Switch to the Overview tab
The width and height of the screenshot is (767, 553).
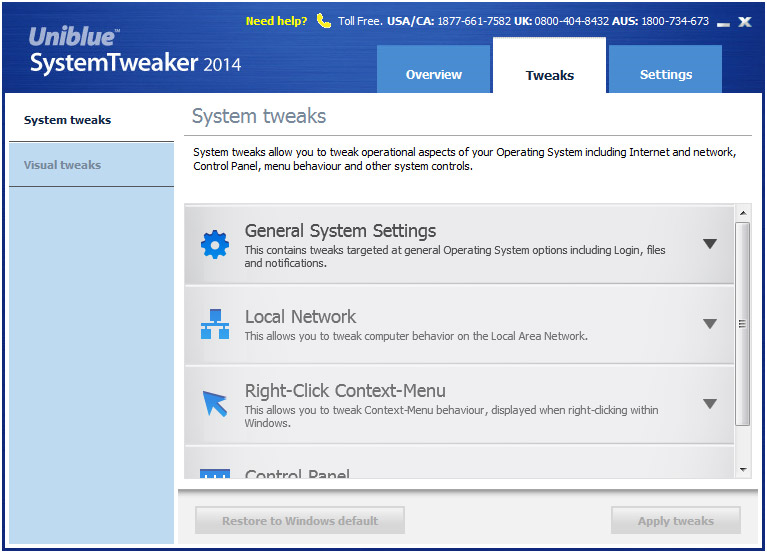pyautogui.click(x=433, y=69)
